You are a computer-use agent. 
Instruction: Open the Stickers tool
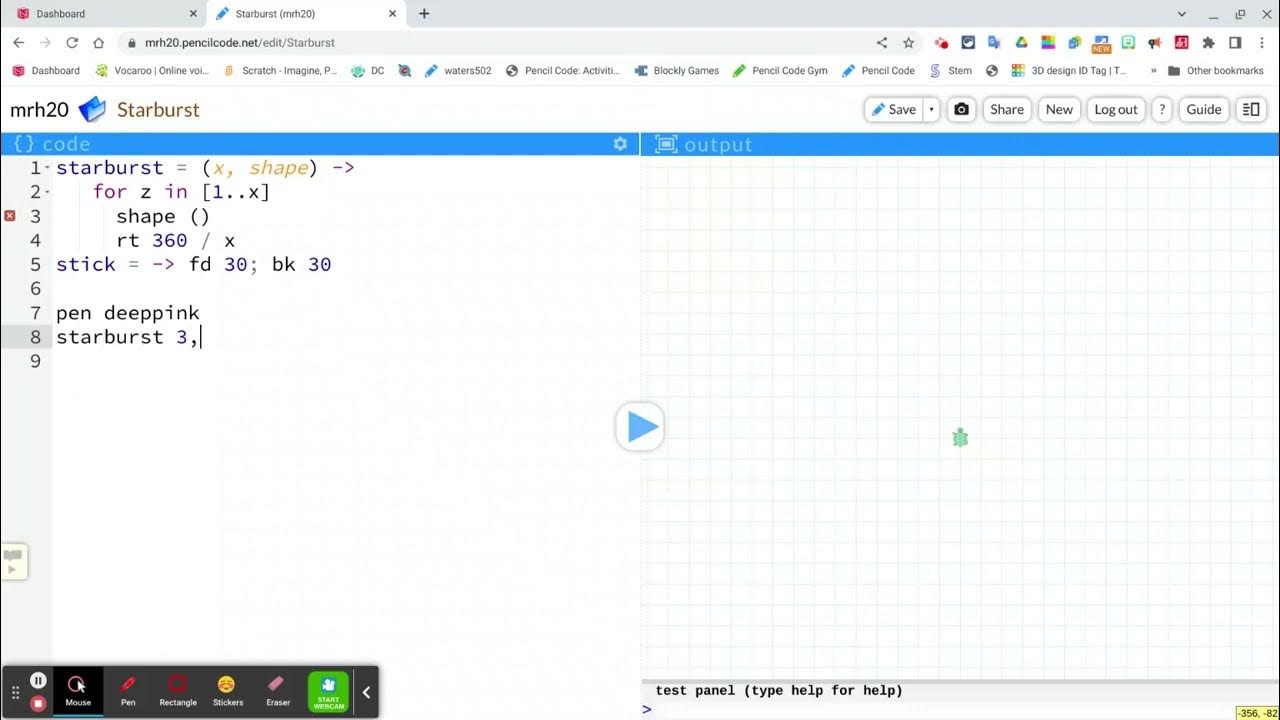[x=227, y=690]
